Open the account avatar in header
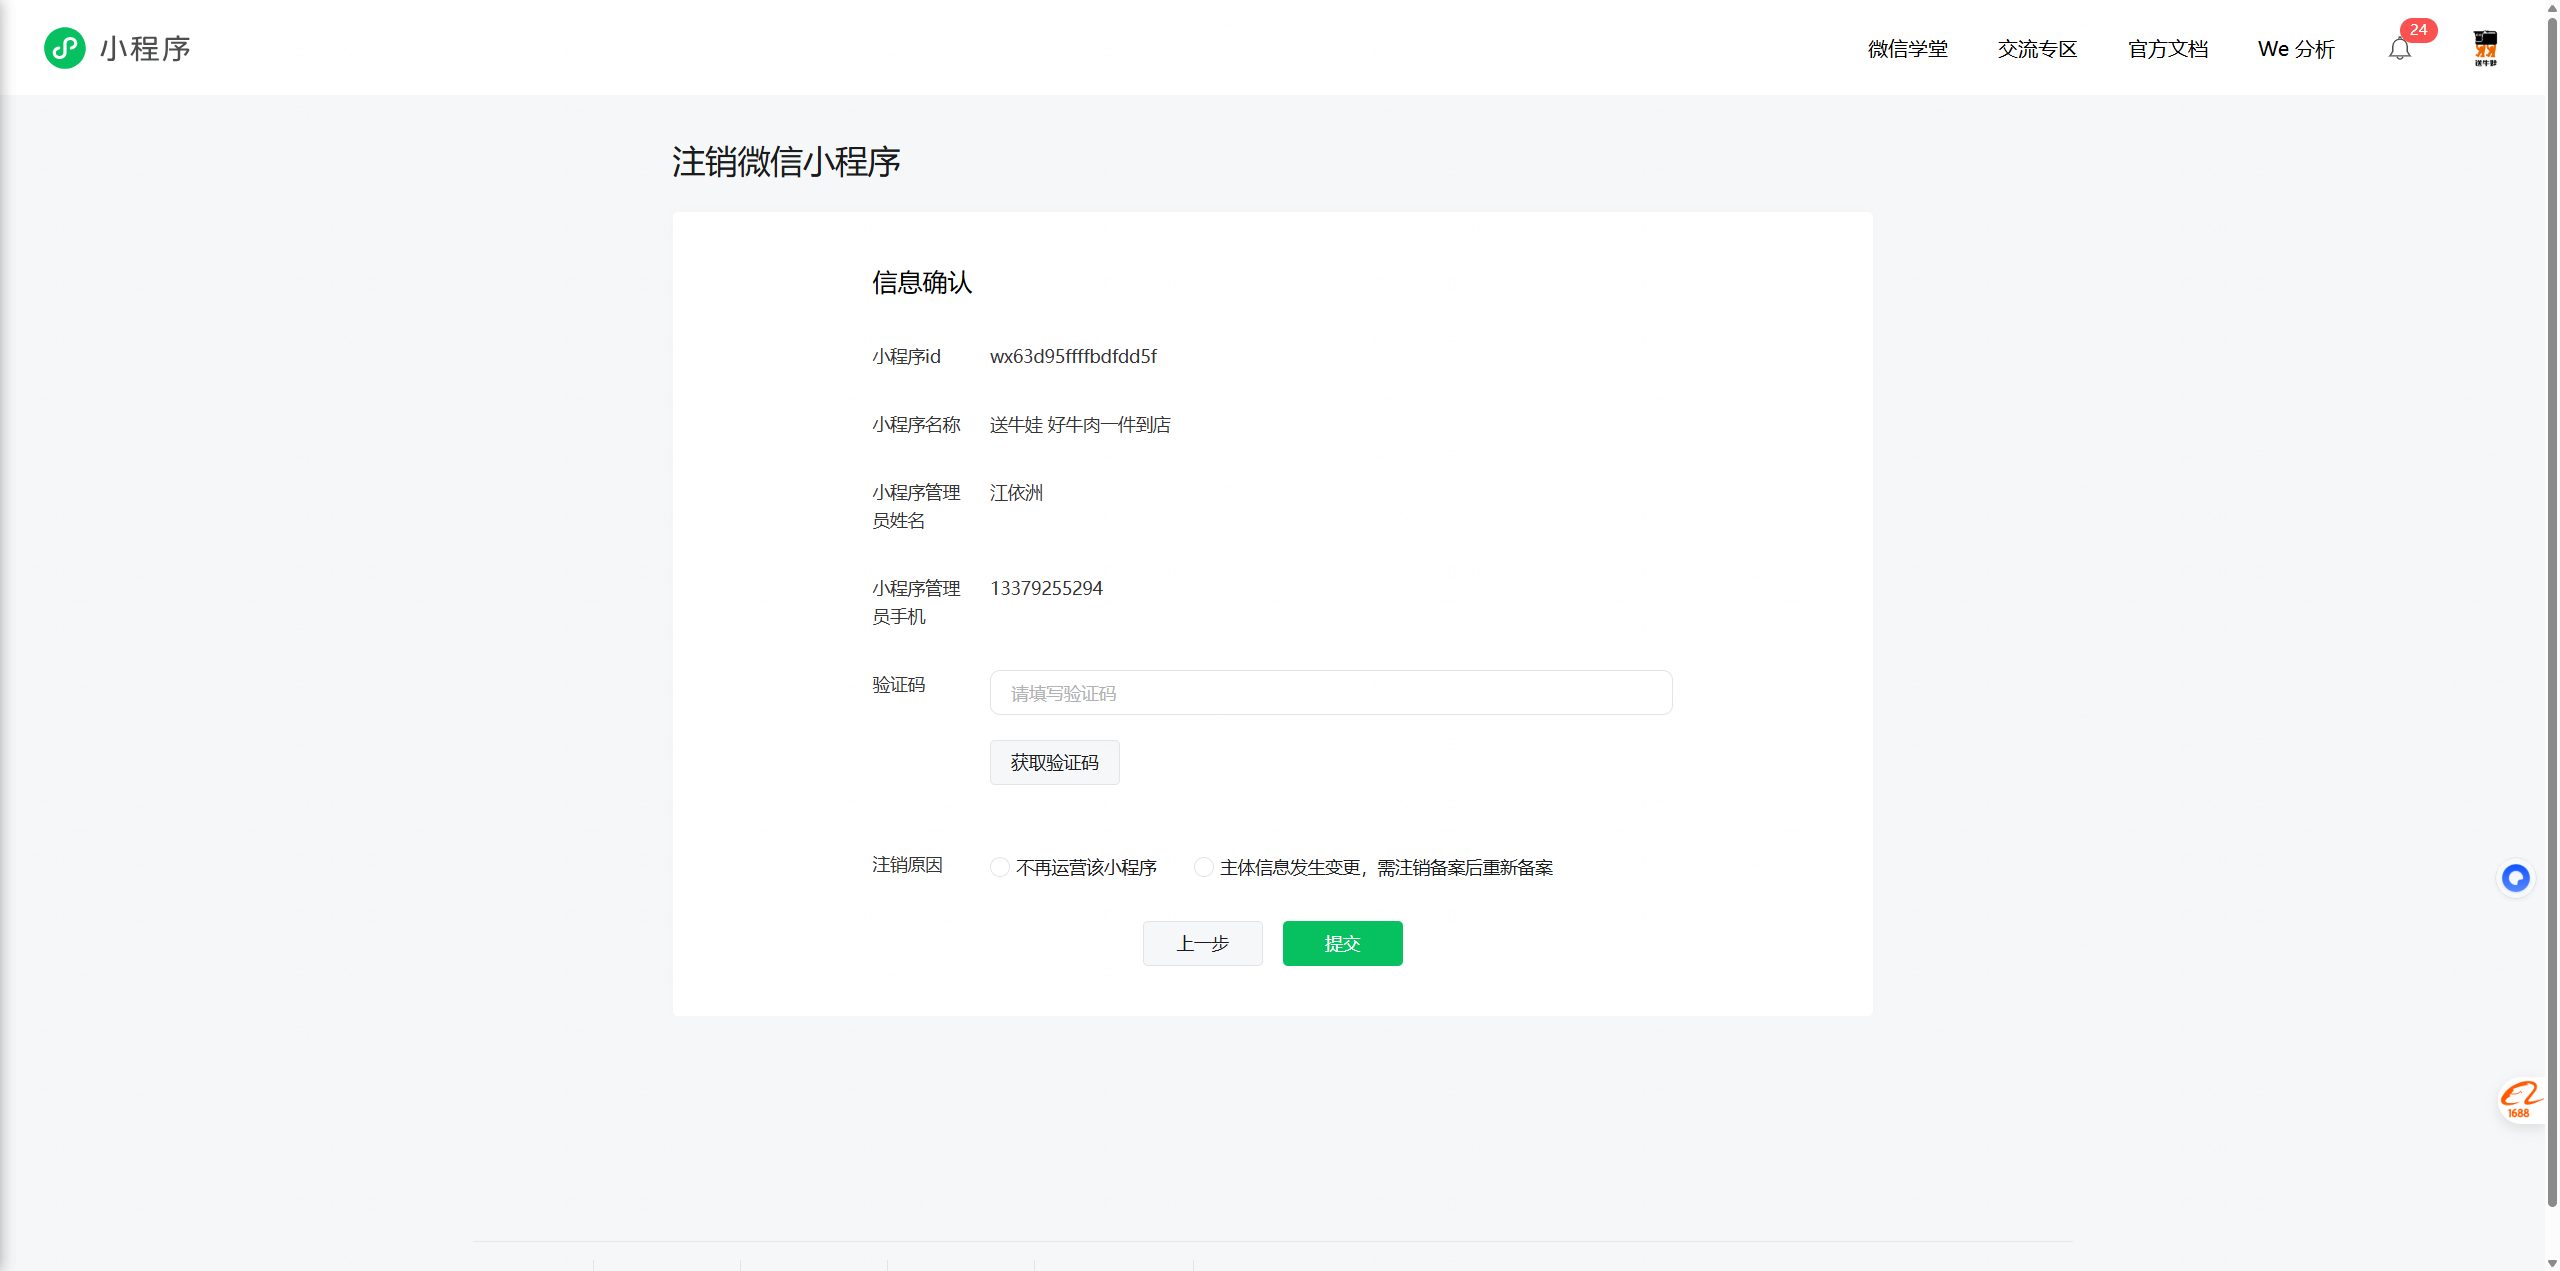Screen dimensions: 2560x1271 click(2485, 48)
